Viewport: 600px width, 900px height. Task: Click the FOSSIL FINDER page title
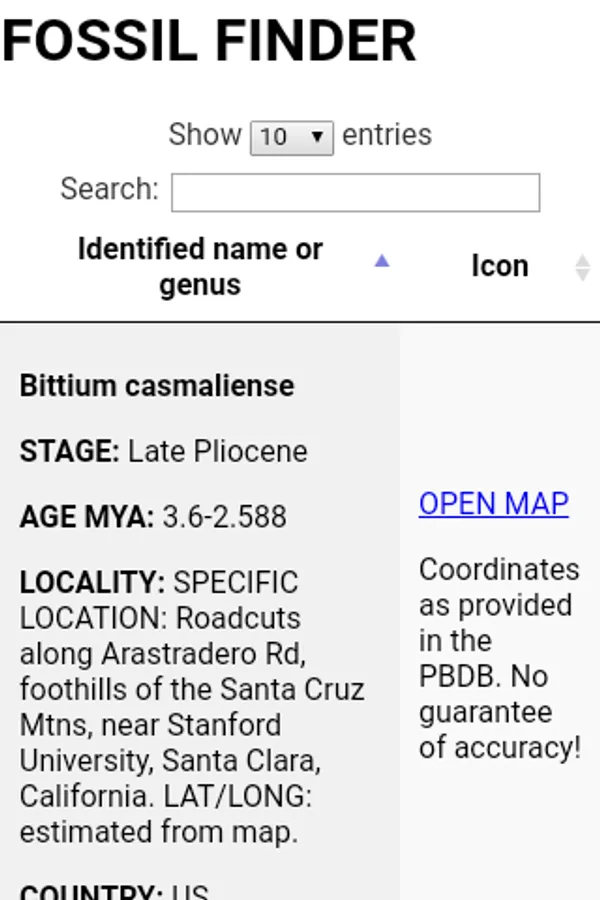[x=209, y=40]
